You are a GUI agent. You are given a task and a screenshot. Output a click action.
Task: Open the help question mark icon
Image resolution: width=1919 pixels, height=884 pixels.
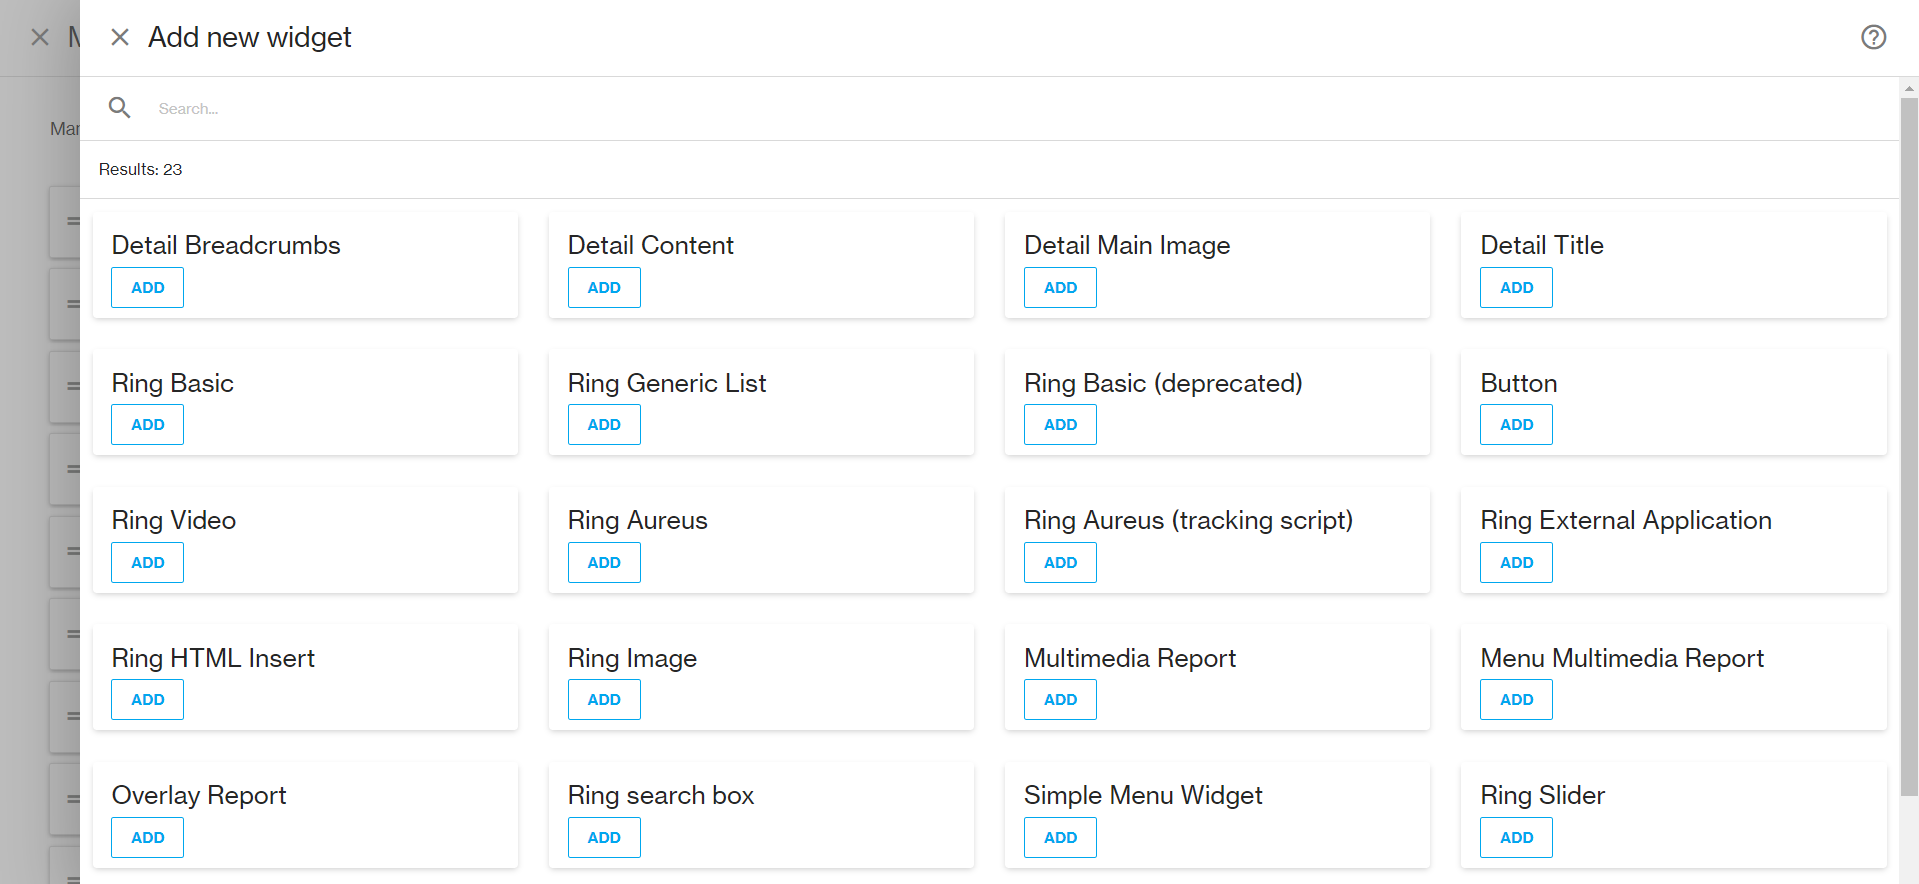[x=1873, y=38]
